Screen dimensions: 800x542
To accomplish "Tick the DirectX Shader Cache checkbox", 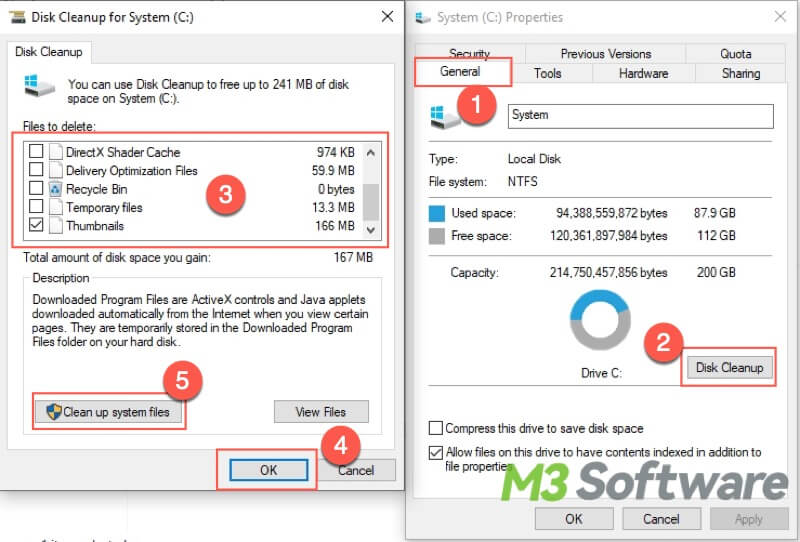I will [x=36, y=151].
